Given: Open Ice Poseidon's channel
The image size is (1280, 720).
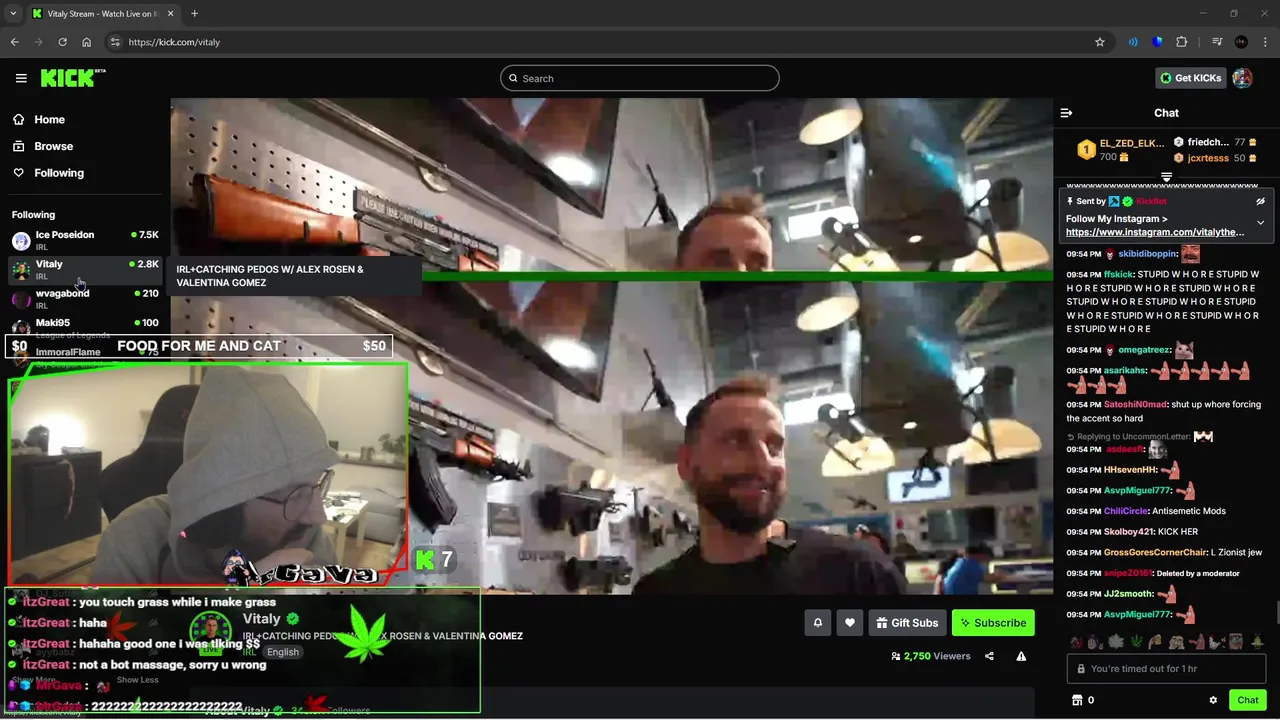Looking at the screenshot, I should click(85, 240).
